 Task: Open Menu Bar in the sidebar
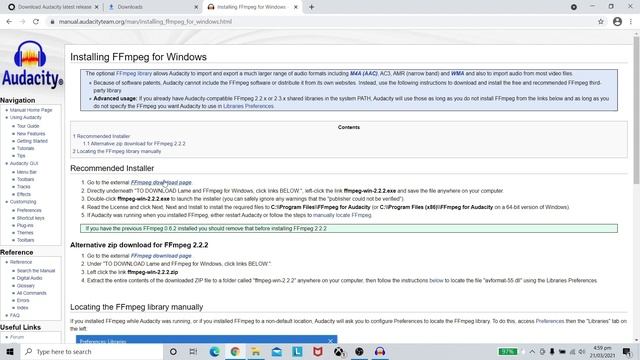(x=27, y=172)
